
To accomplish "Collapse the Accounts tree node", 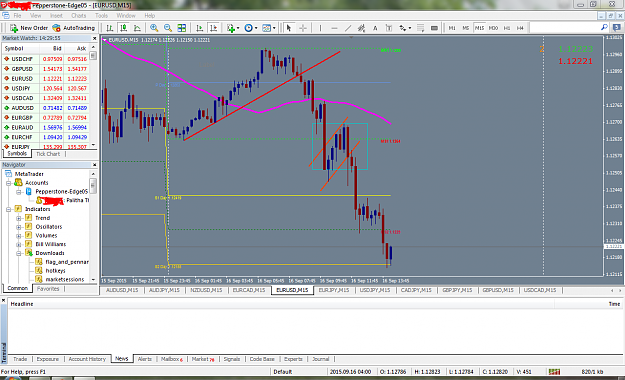I will coord(8,183).
